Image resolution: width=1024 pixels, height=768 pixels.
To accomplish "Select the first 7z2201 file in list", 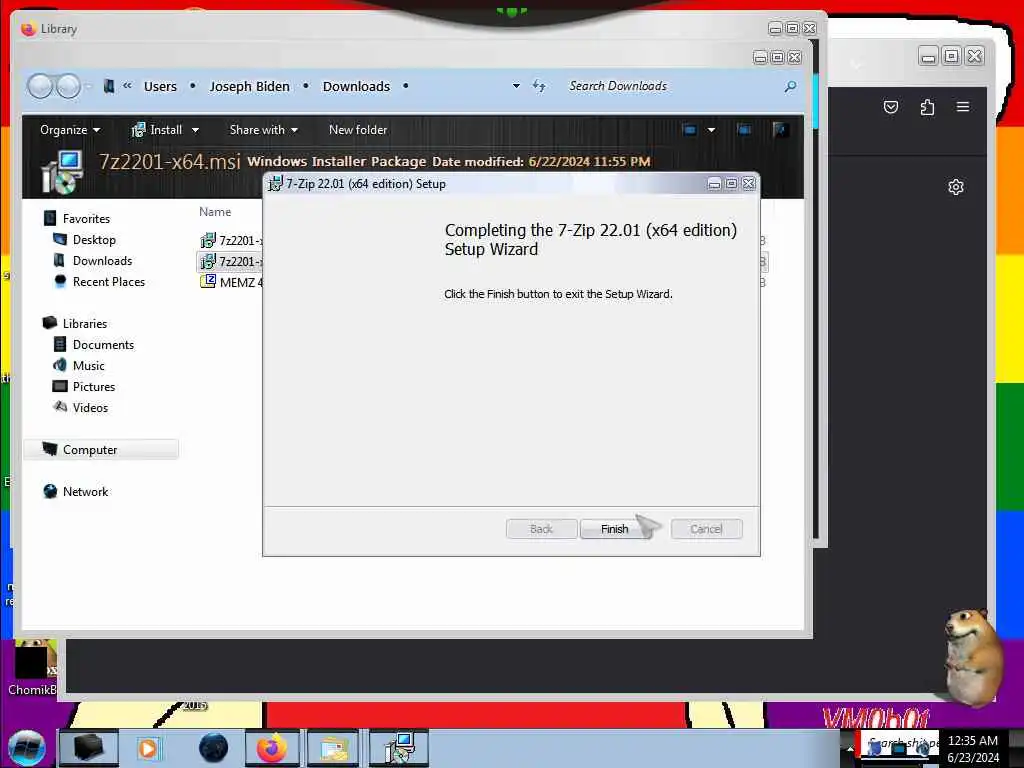I will pos(231,240).
